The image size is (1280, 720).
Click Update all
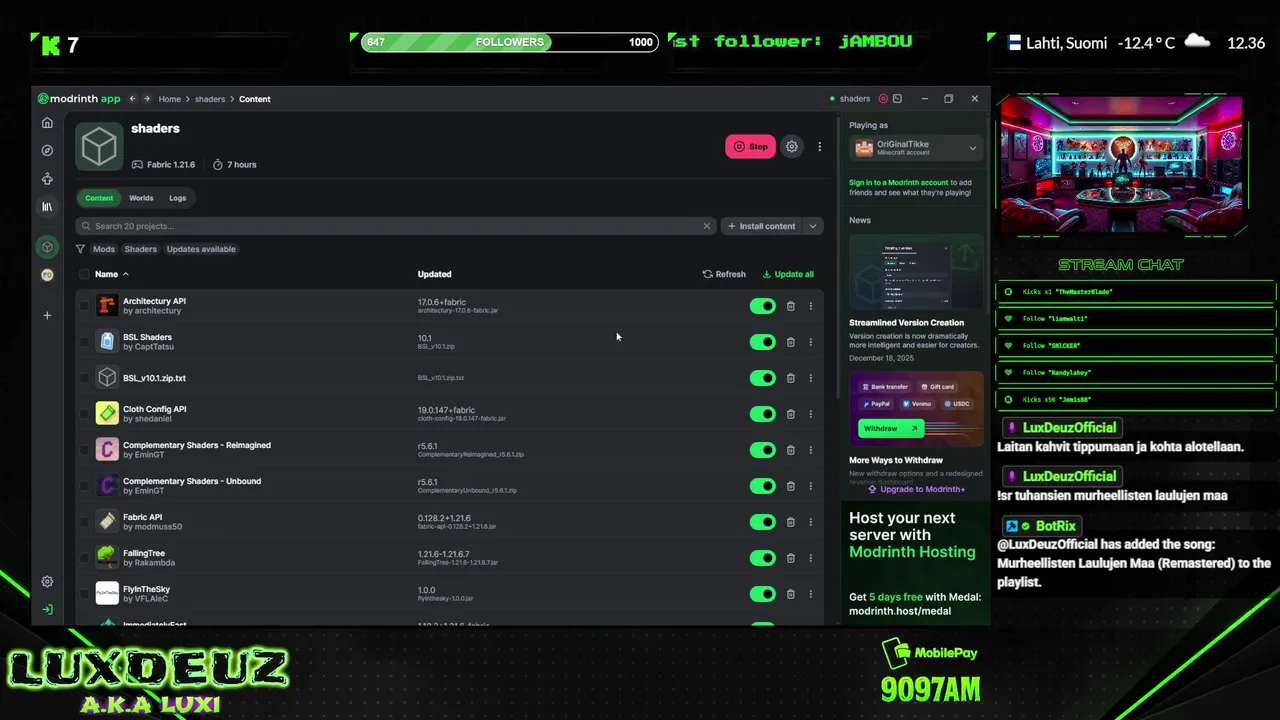pyautogui.click(x=788, y=274)
